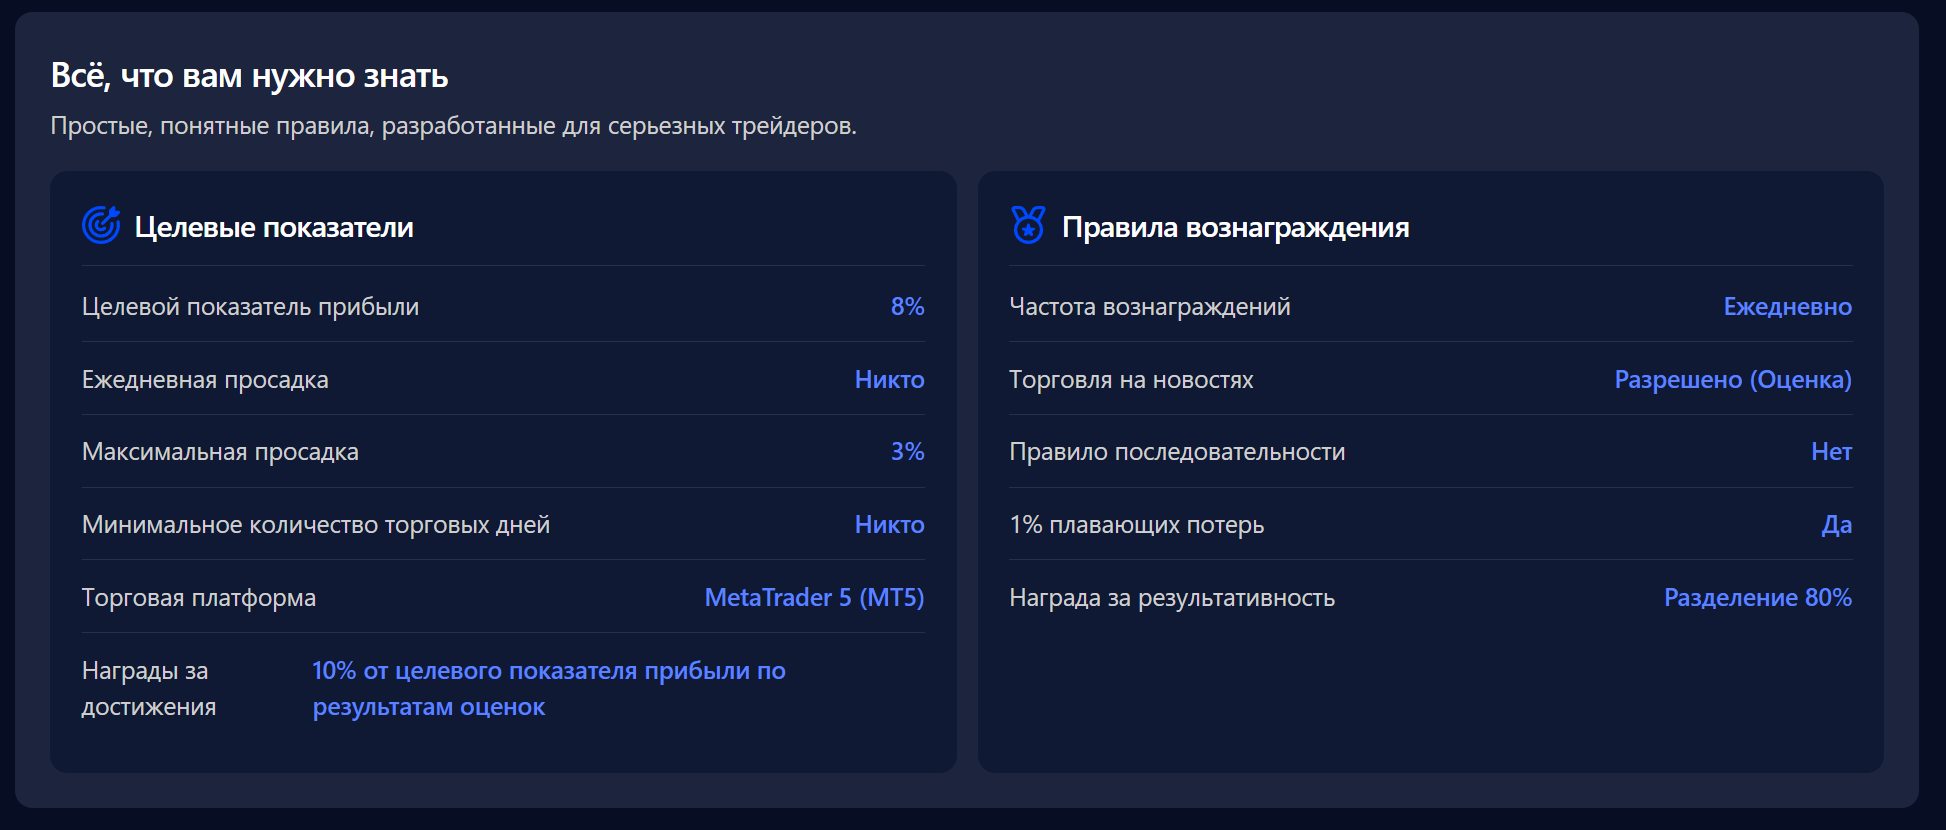Click the Целевые показатели card title
Viewport: 1946px width, 830px height.
[x=274, y=227]
